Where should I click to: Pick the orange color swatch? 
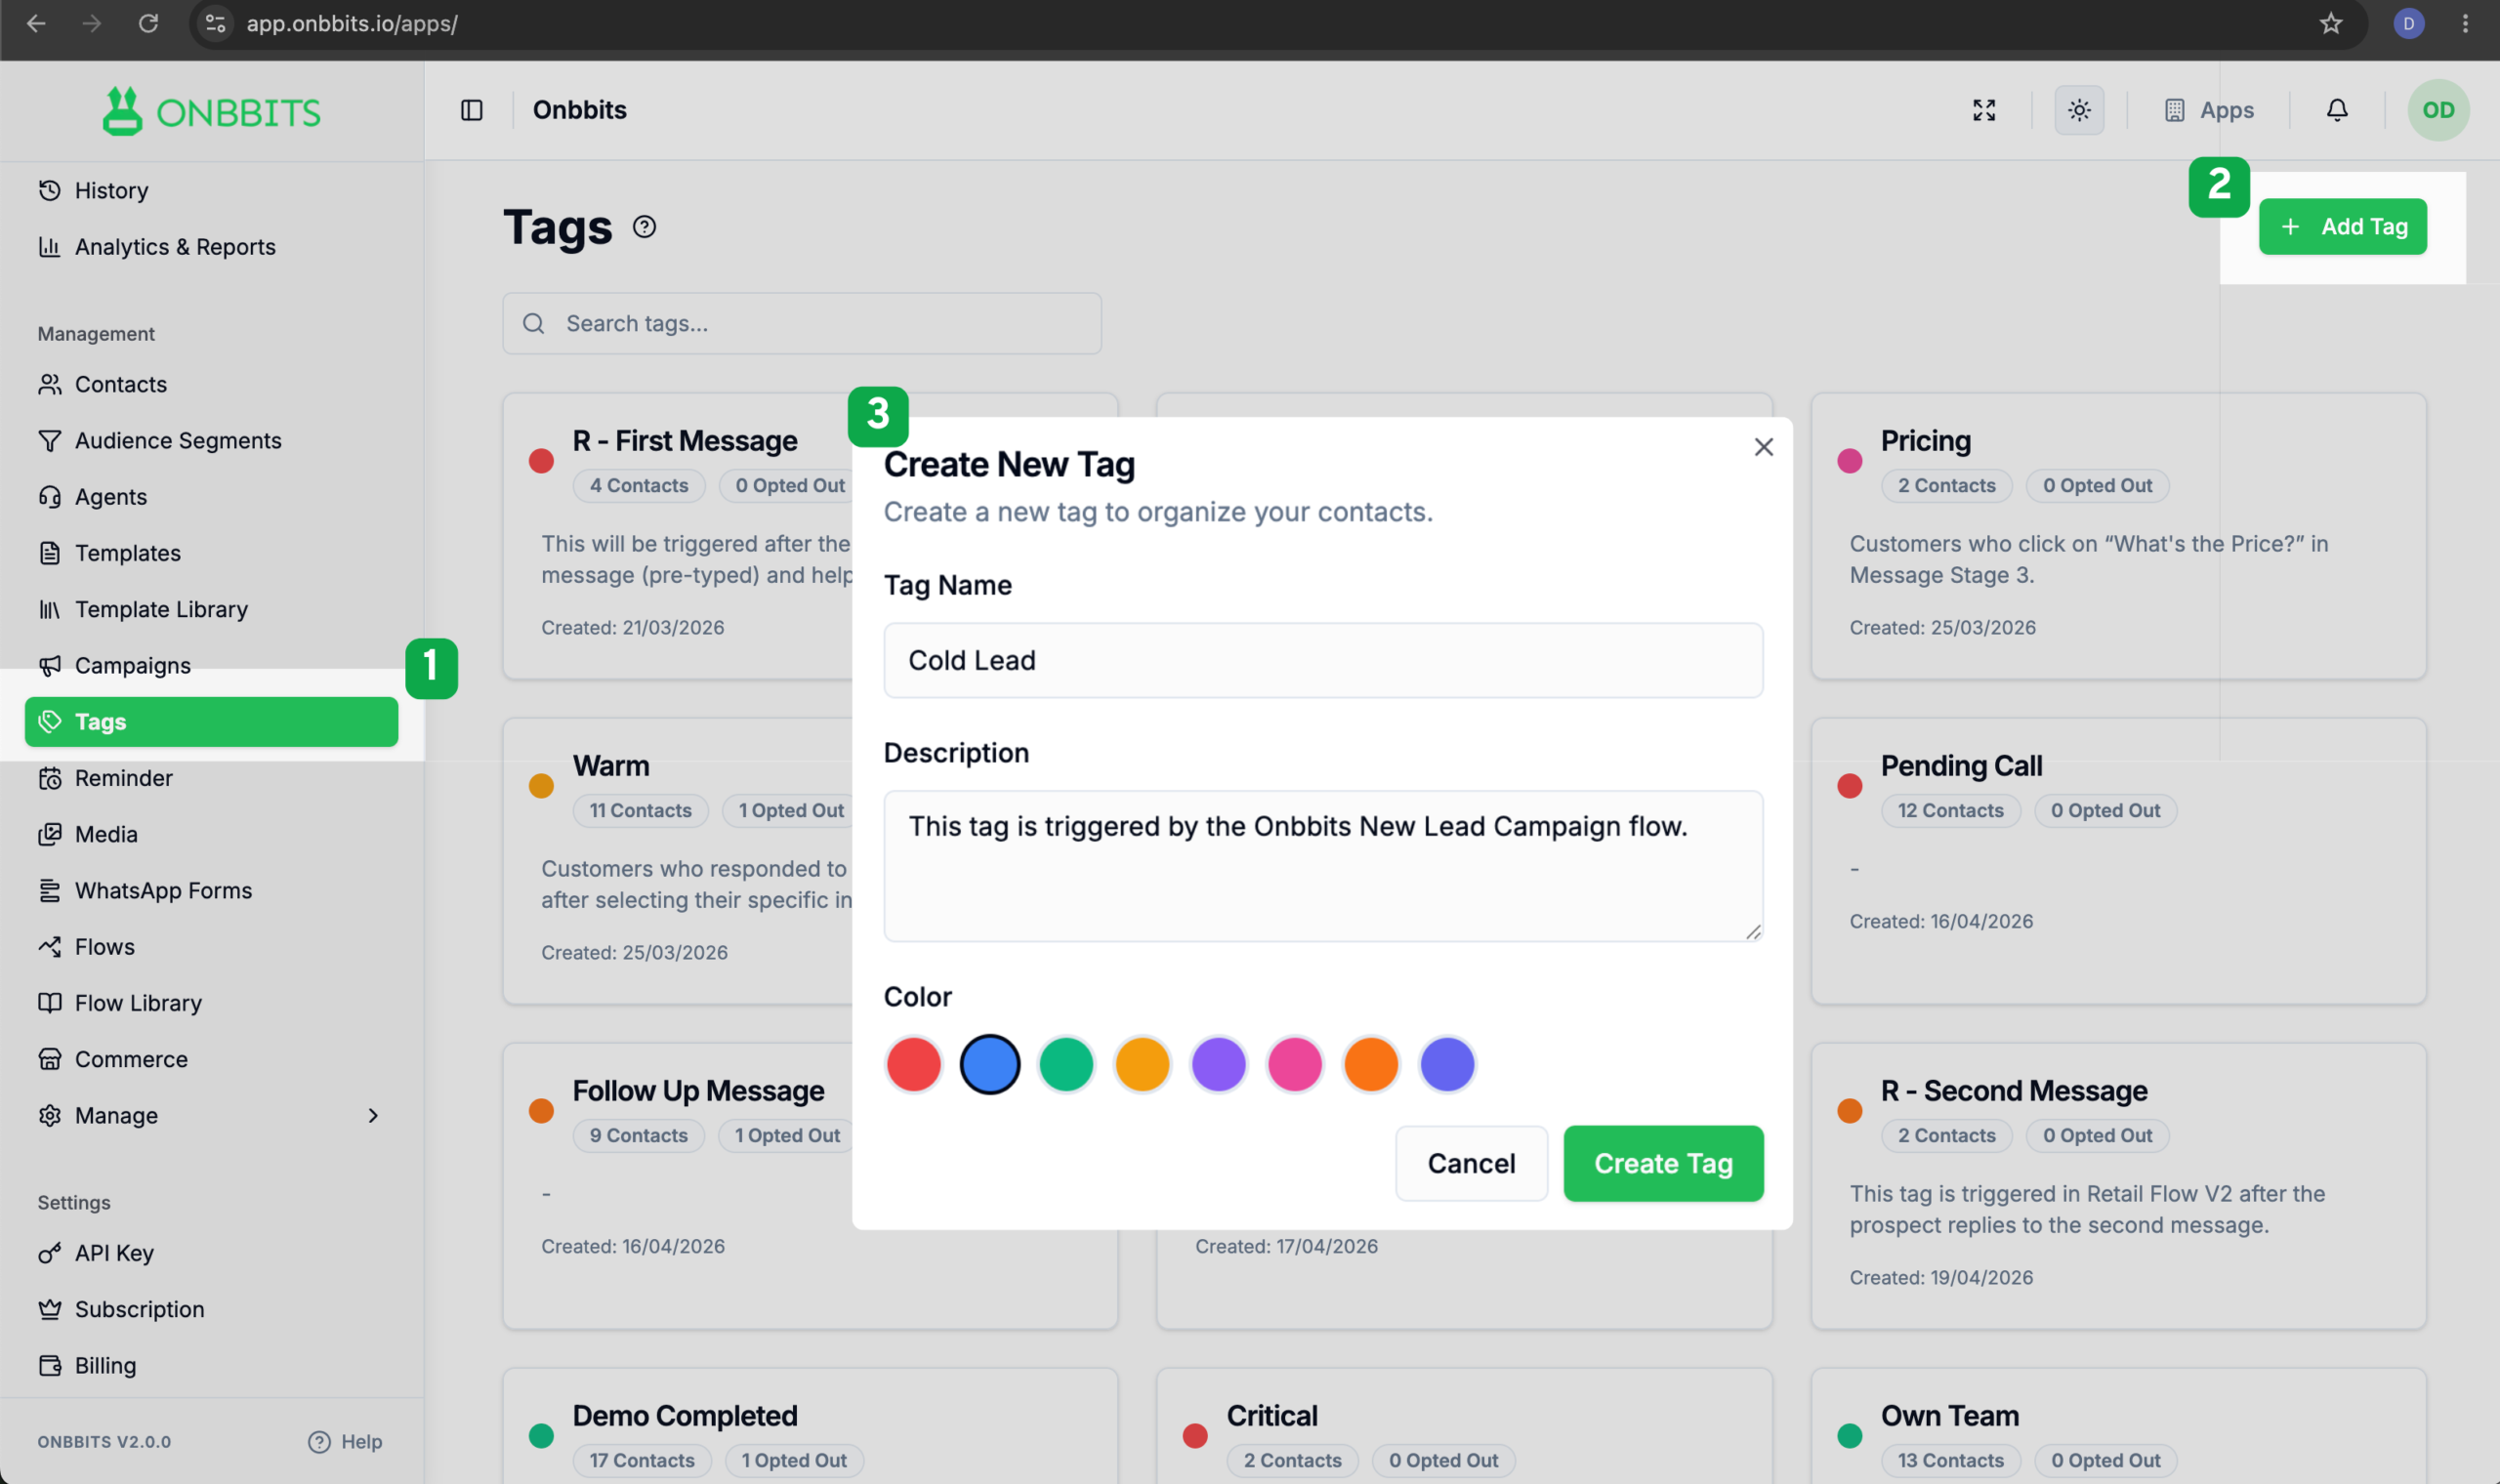pos(1371,1064)
